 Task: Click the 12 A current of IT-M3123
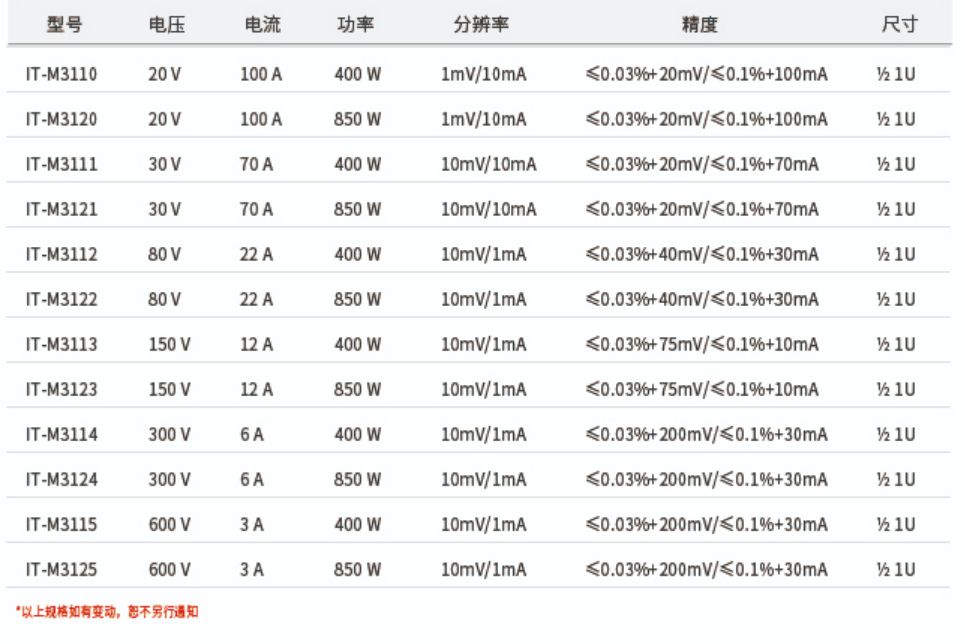256,390
